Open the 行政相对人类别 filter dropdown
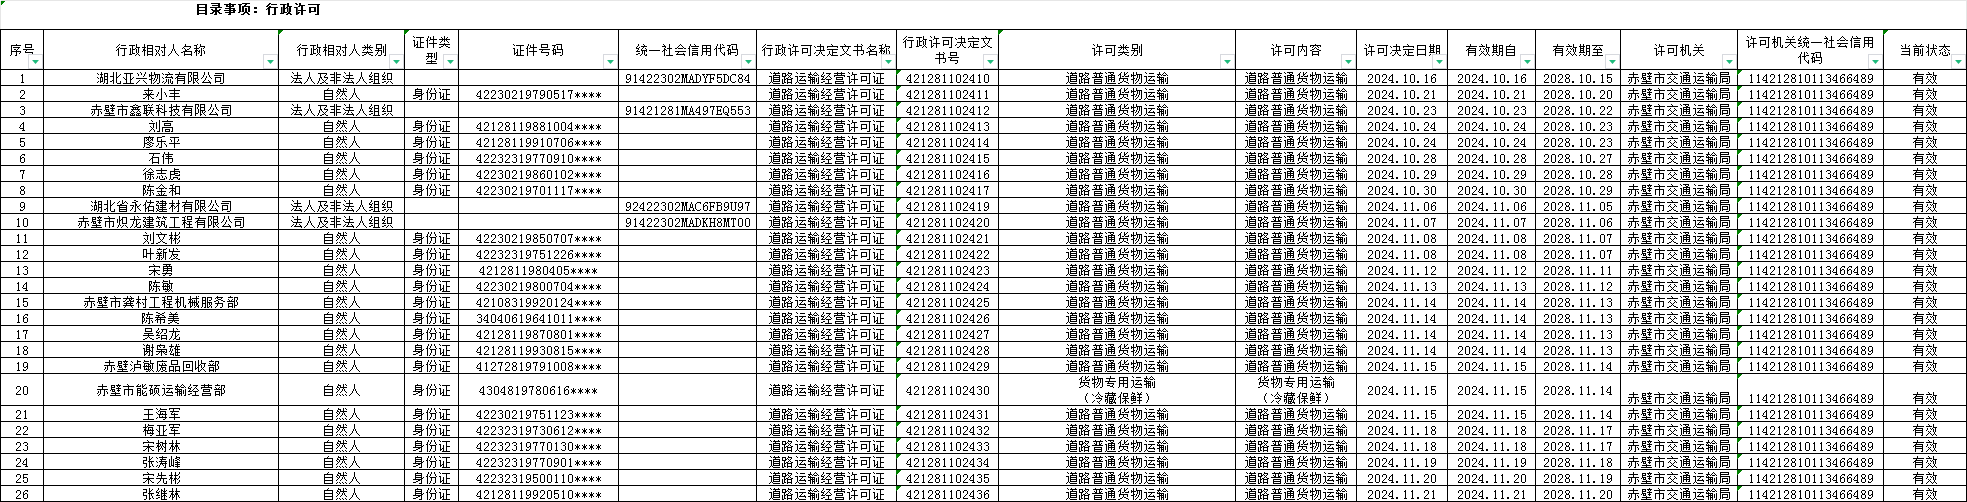The height and width of the screenshot is (502, 1967). [x=396, y=62]
